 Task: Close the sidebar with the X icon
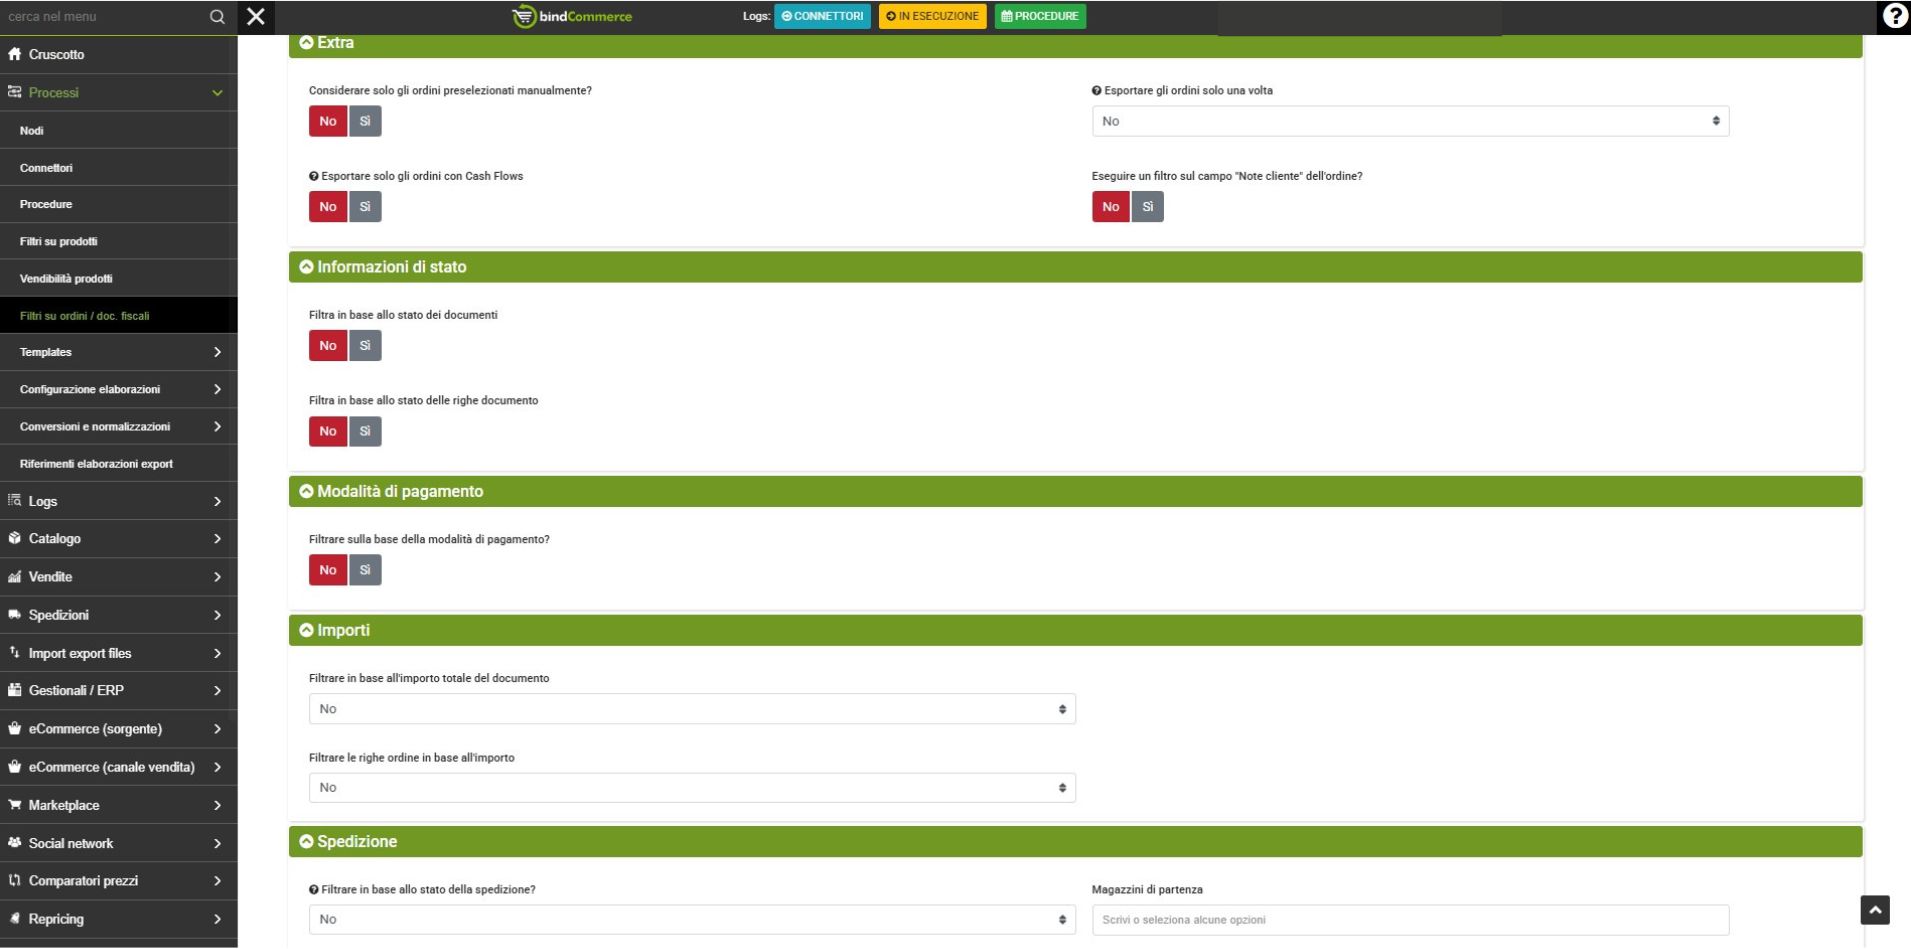click(256, 17)
